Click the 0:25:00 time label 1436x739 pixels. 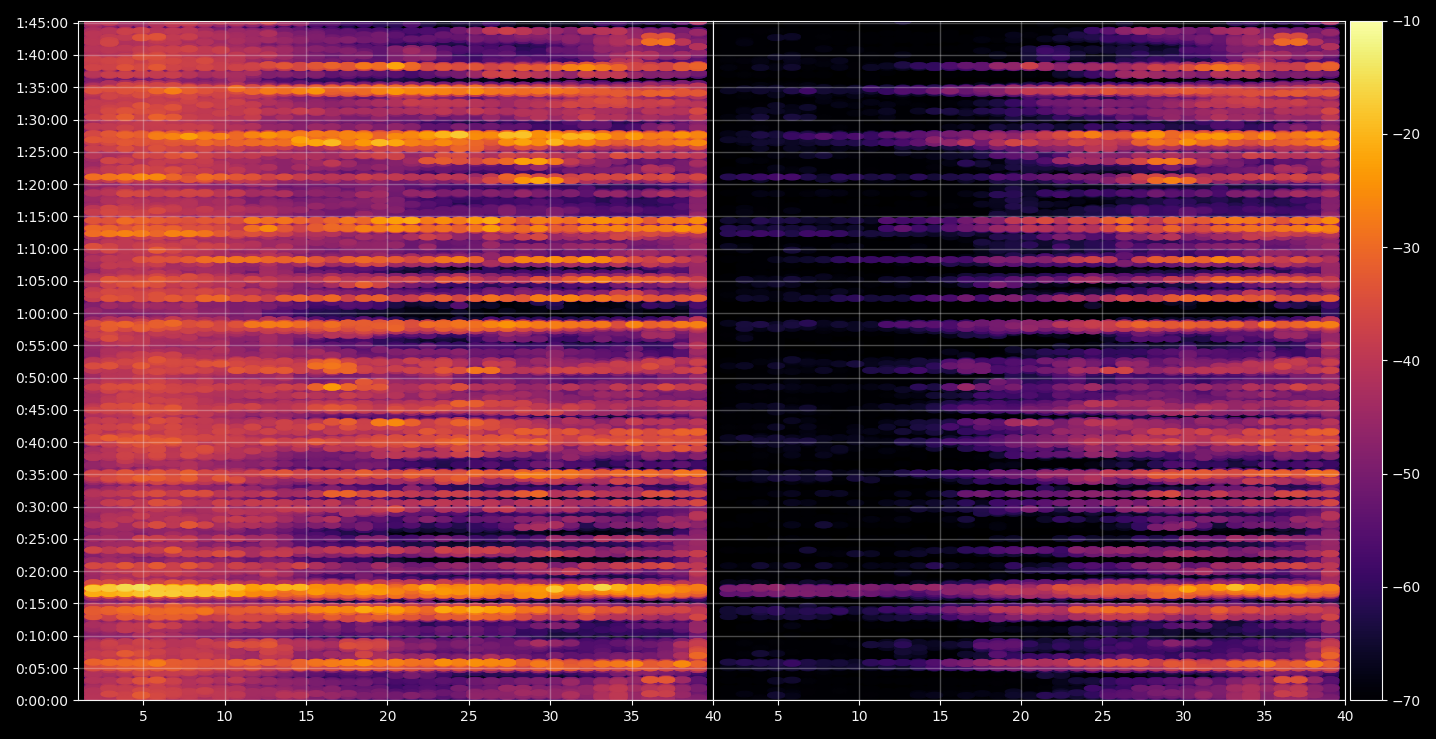pos(42,539)
